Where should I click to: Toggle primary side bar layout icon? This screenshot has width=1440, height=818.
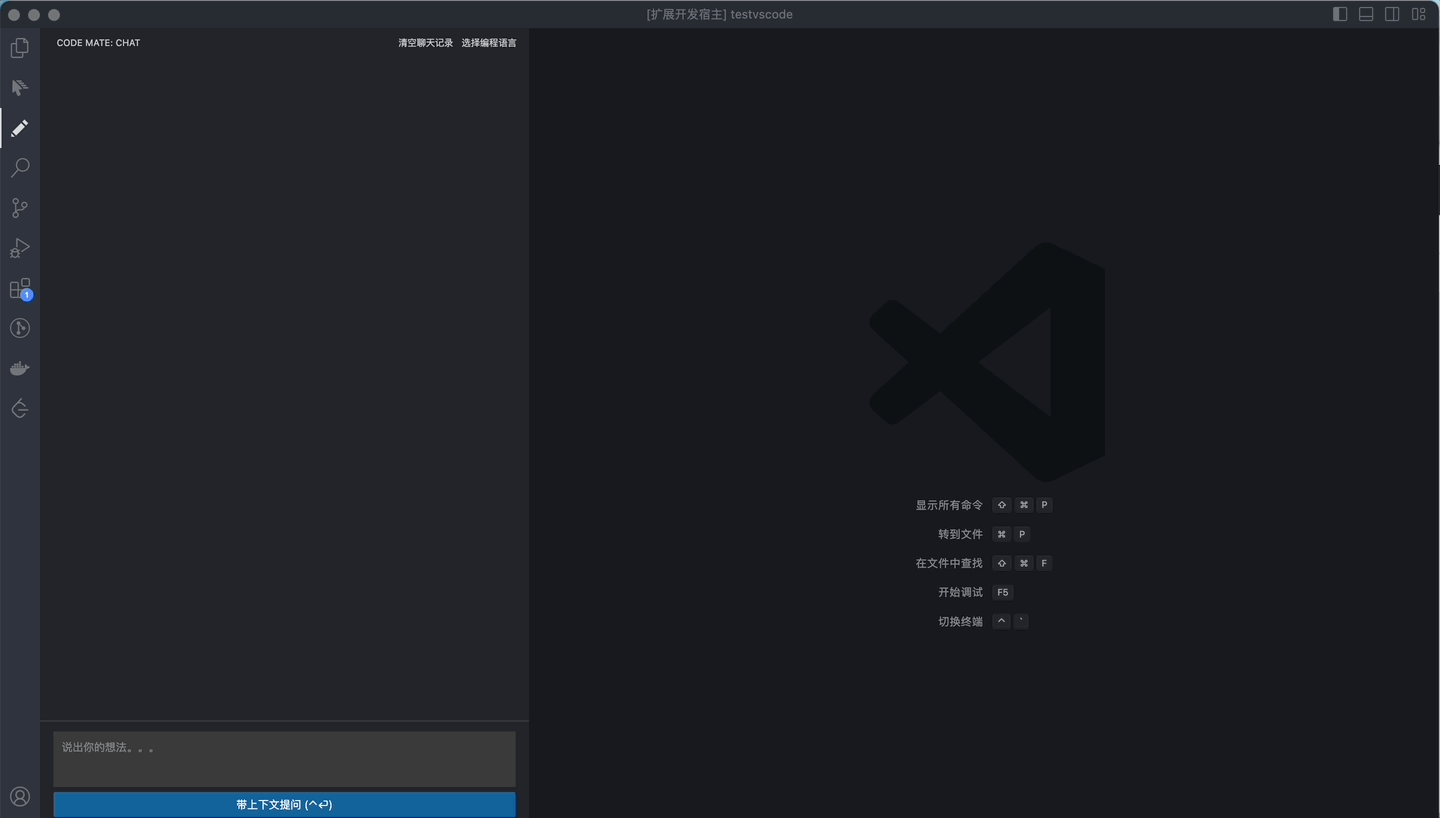click(1341, 14)
